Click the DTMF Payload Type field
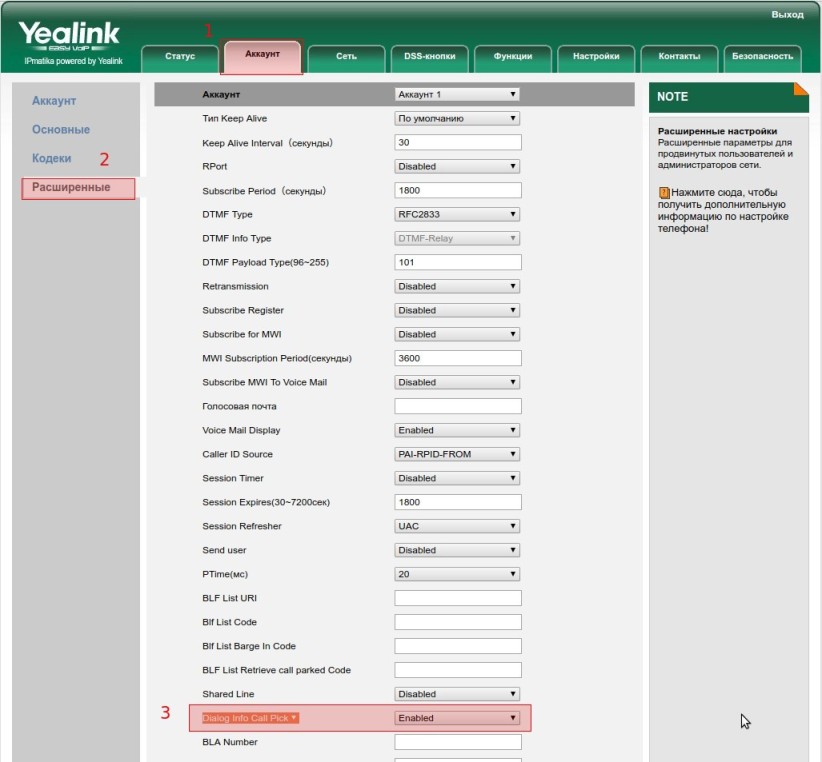 [x=458, y=262]
